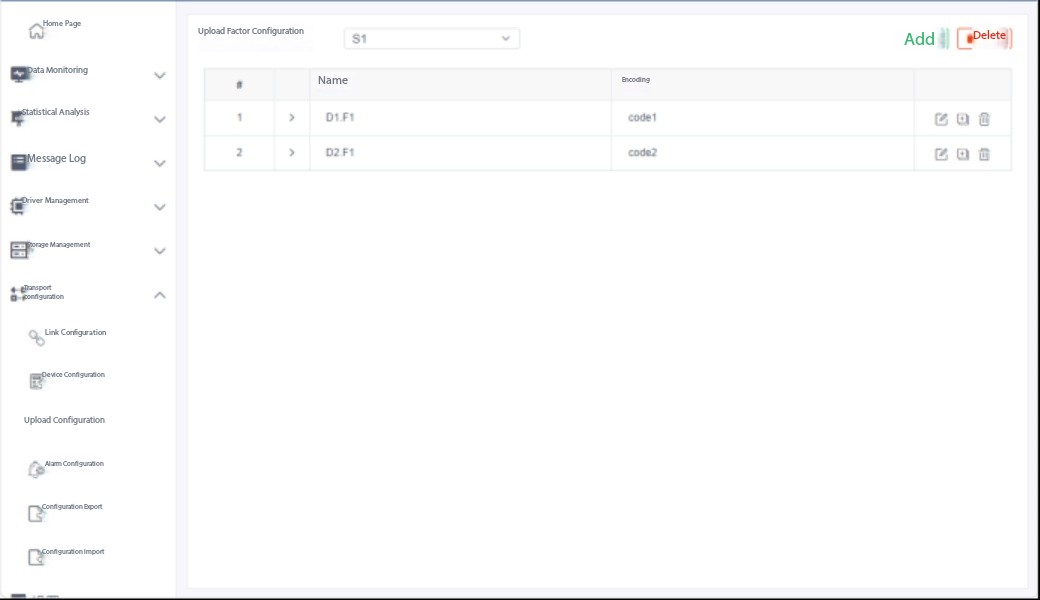Open the Configuration Import page
1040x600 pixels.
click(73, 552)
